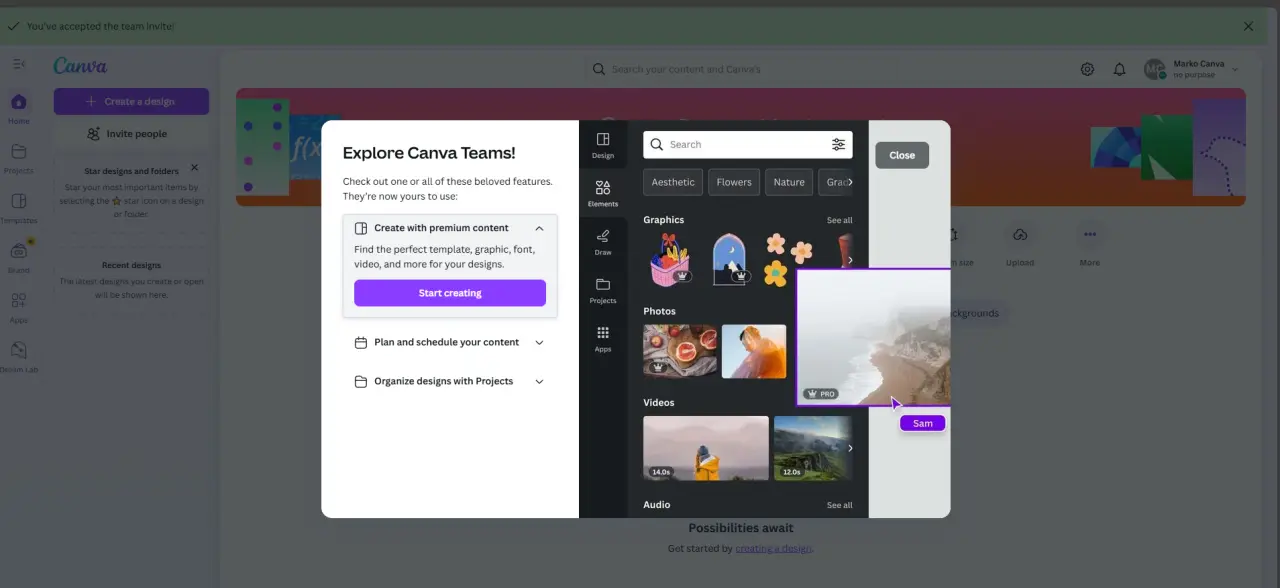Pick the gift basket graphic

pyautogui.click(x=670, y=259)
